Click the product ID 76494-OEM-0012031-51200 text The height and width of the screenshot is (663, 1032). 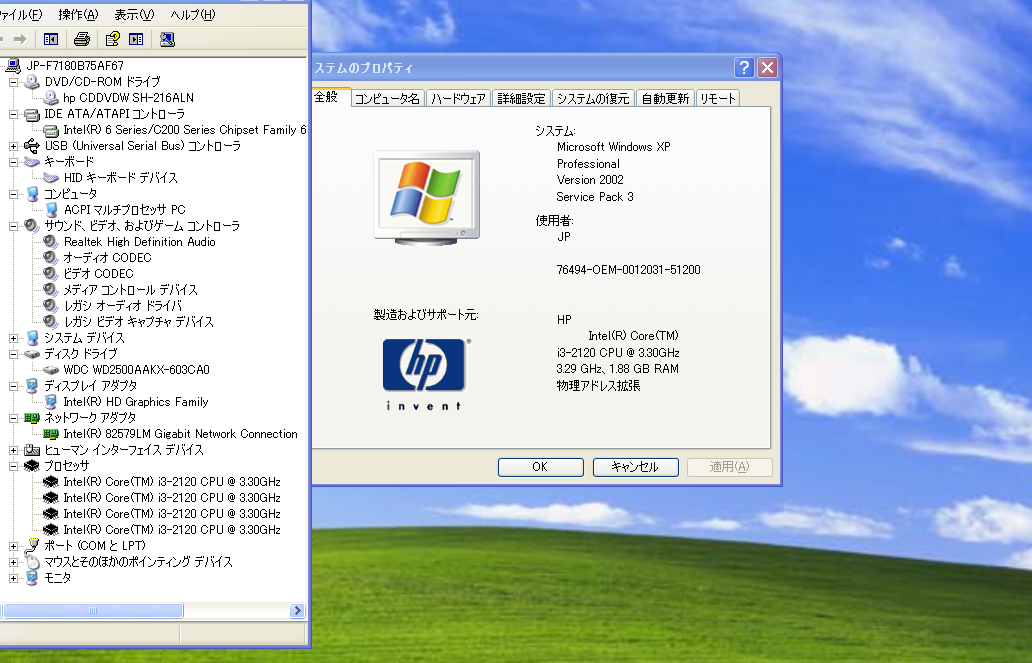coord(629,269)
